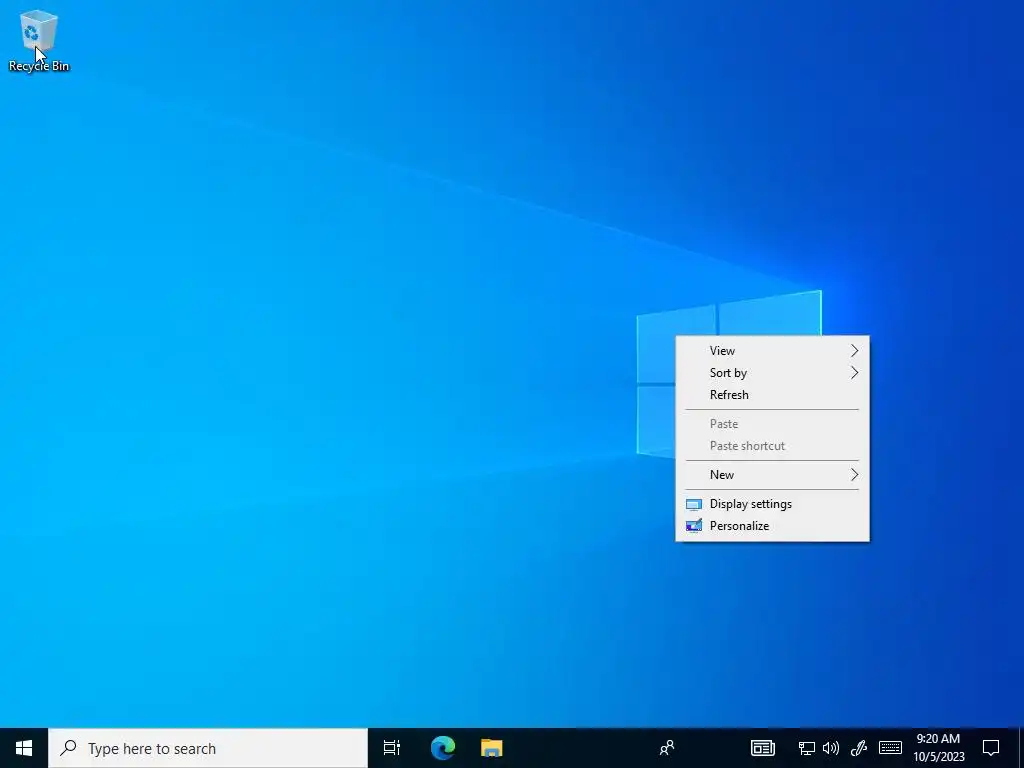
Task: Click the network status tray icon
Action: [807, 748]
